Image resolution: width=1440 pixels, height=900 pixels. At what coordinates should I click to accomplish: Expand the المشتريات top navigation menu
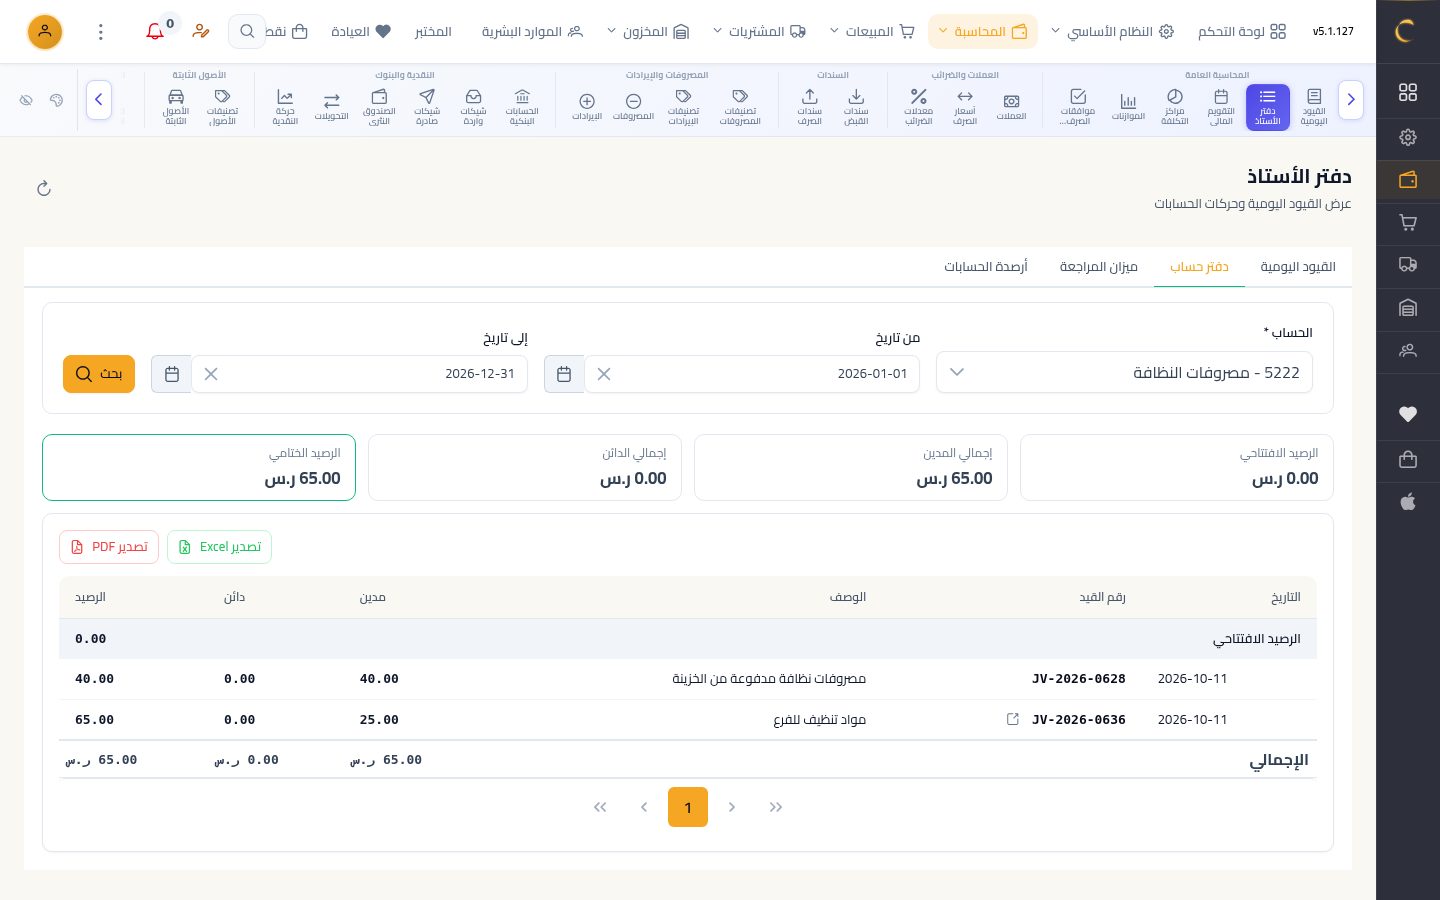click(759, 32)
